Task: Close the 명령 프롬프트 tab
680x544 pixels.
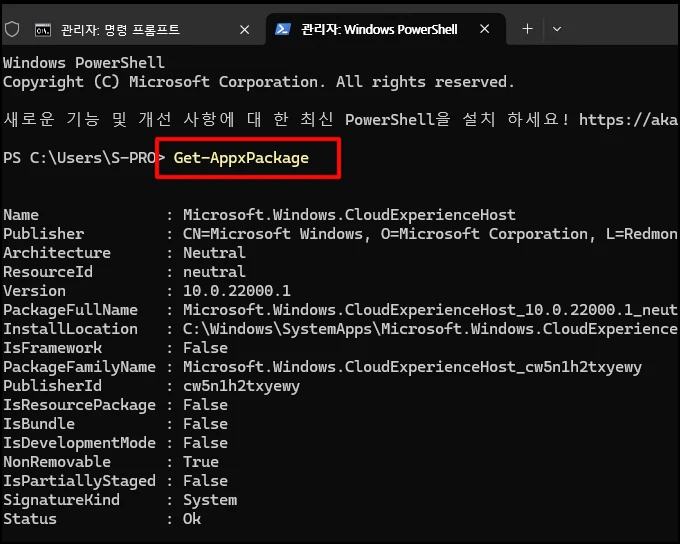Action: pyautogui.click(x=245, y=29)
